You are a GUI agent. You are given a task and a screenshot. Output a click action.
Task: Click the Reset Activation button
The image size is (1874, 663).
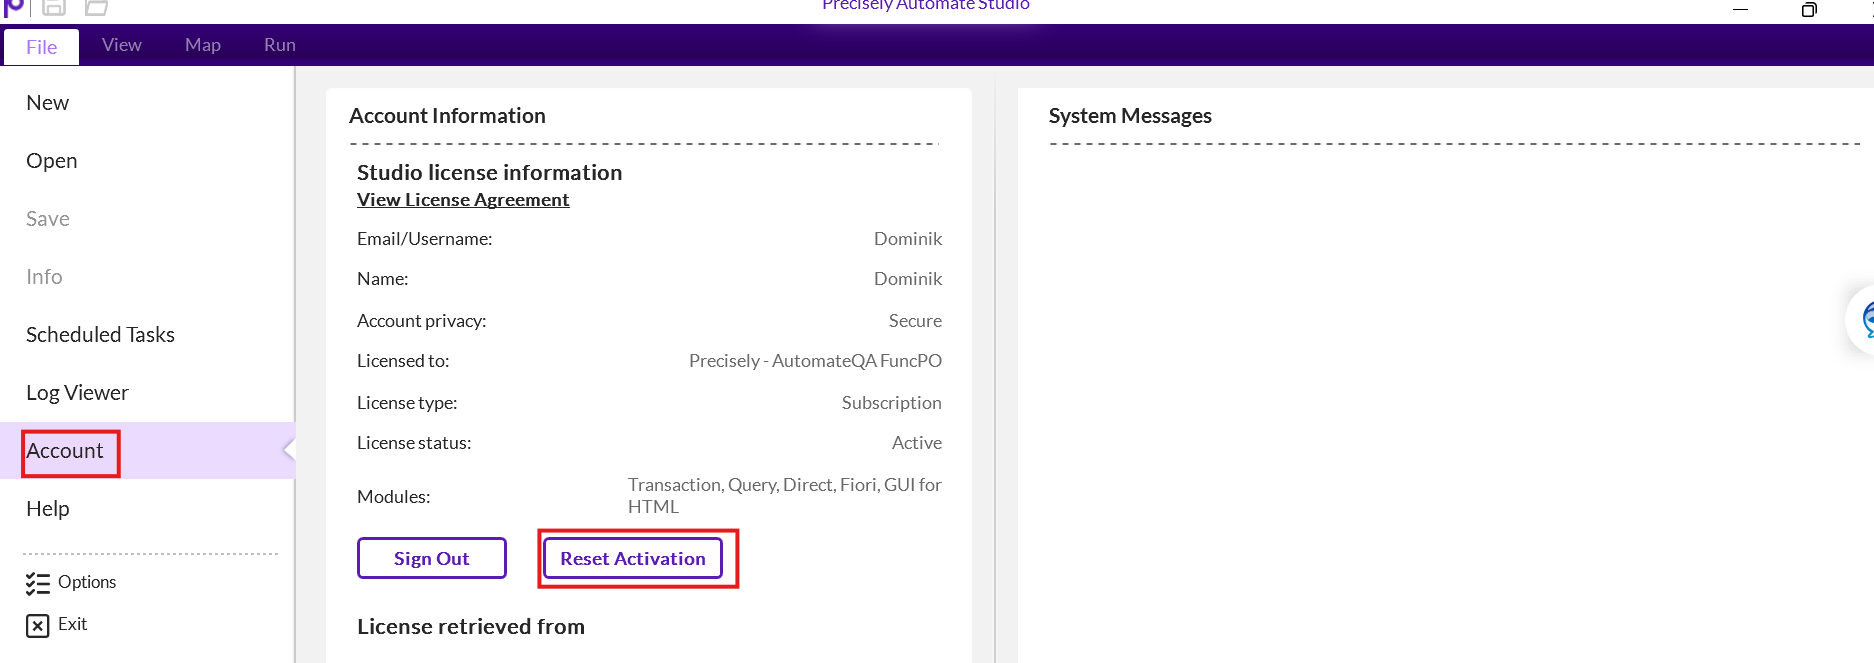[x=633, y=558]
